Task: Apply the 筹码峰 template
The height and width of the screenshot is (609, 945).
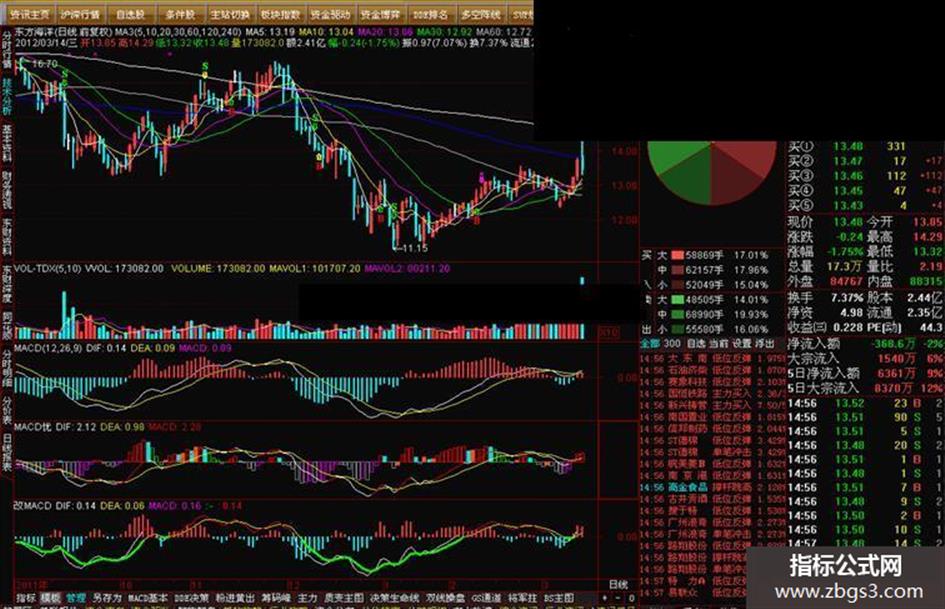Action: pyautogui.click(x=276, y=598)
